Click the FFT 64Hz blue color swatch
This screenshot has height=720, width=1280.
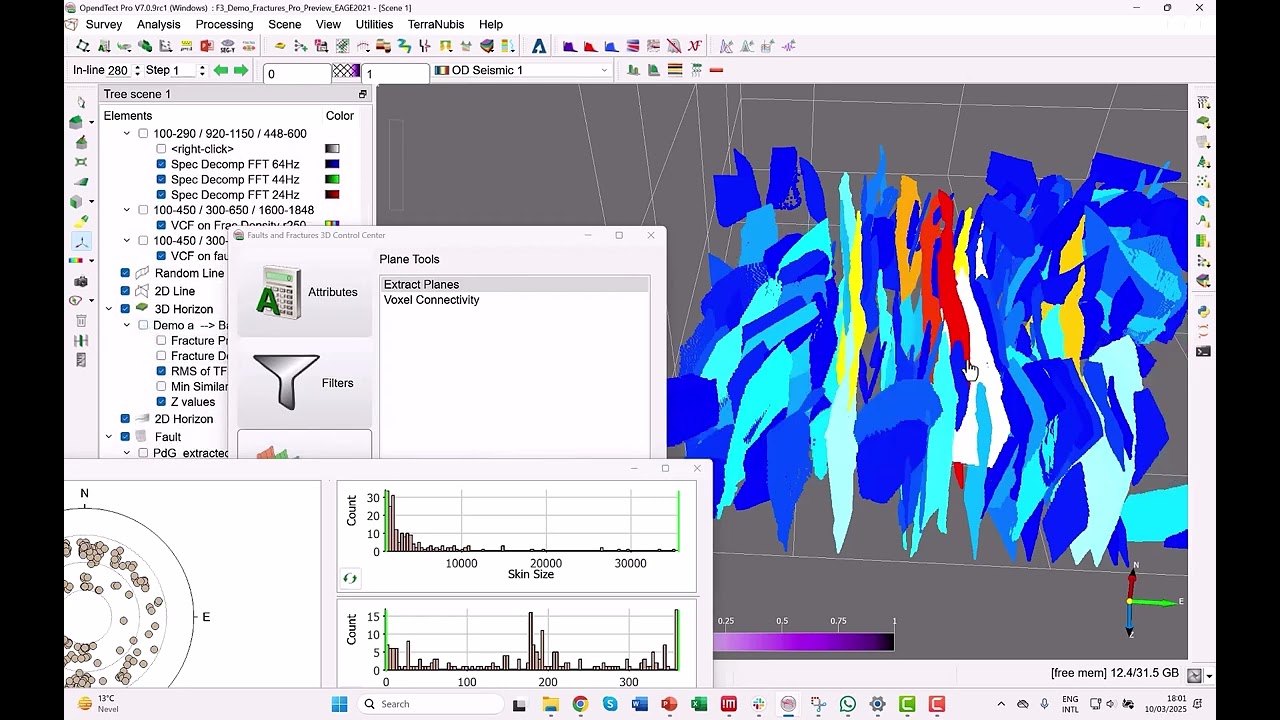tap(332, 164)
